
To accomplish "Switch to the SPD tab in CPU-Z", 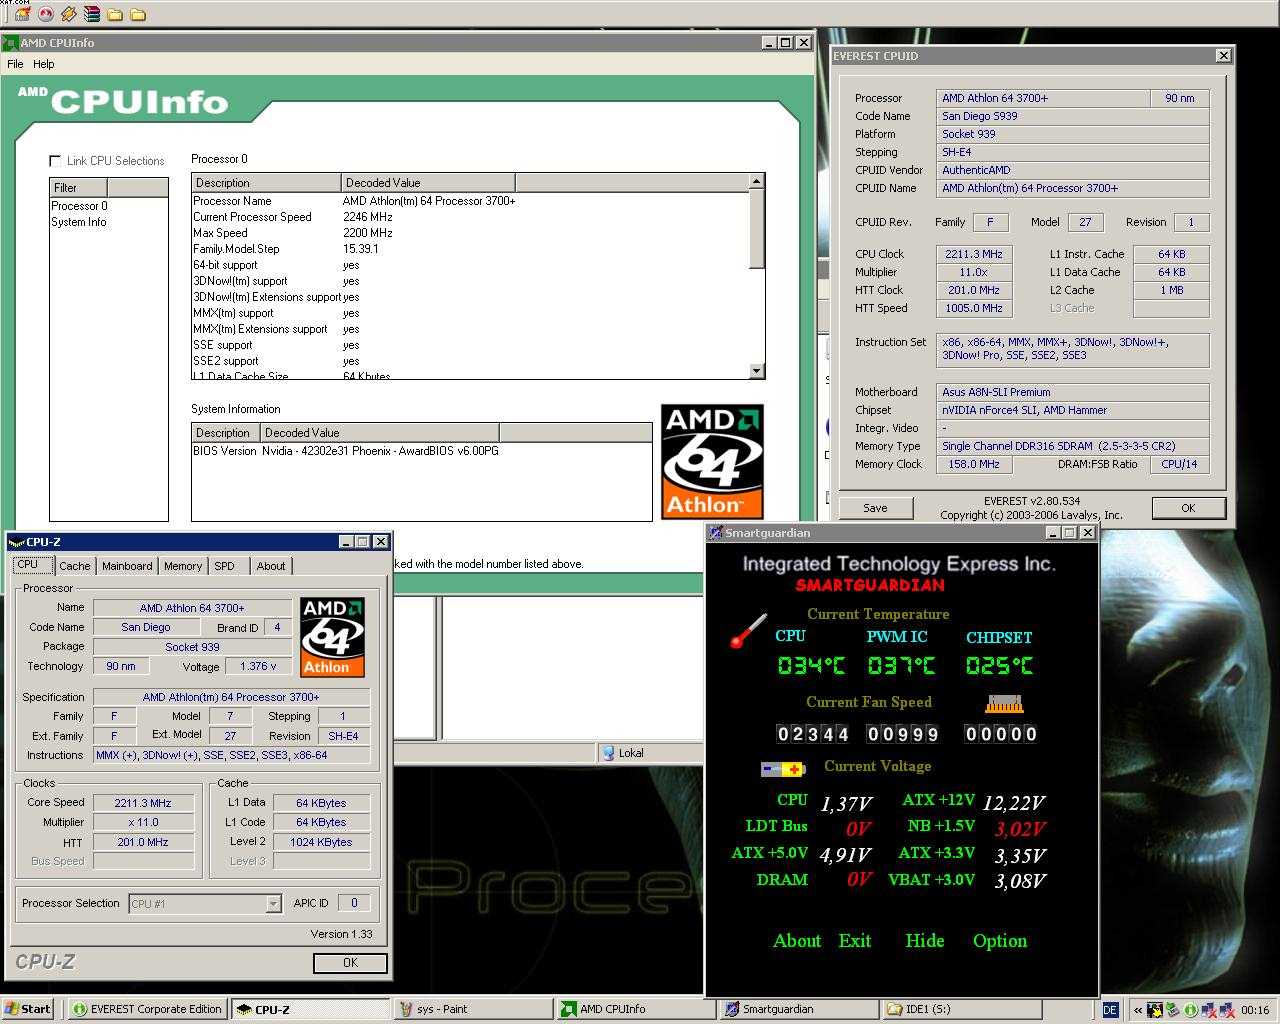I will point(225,566).
